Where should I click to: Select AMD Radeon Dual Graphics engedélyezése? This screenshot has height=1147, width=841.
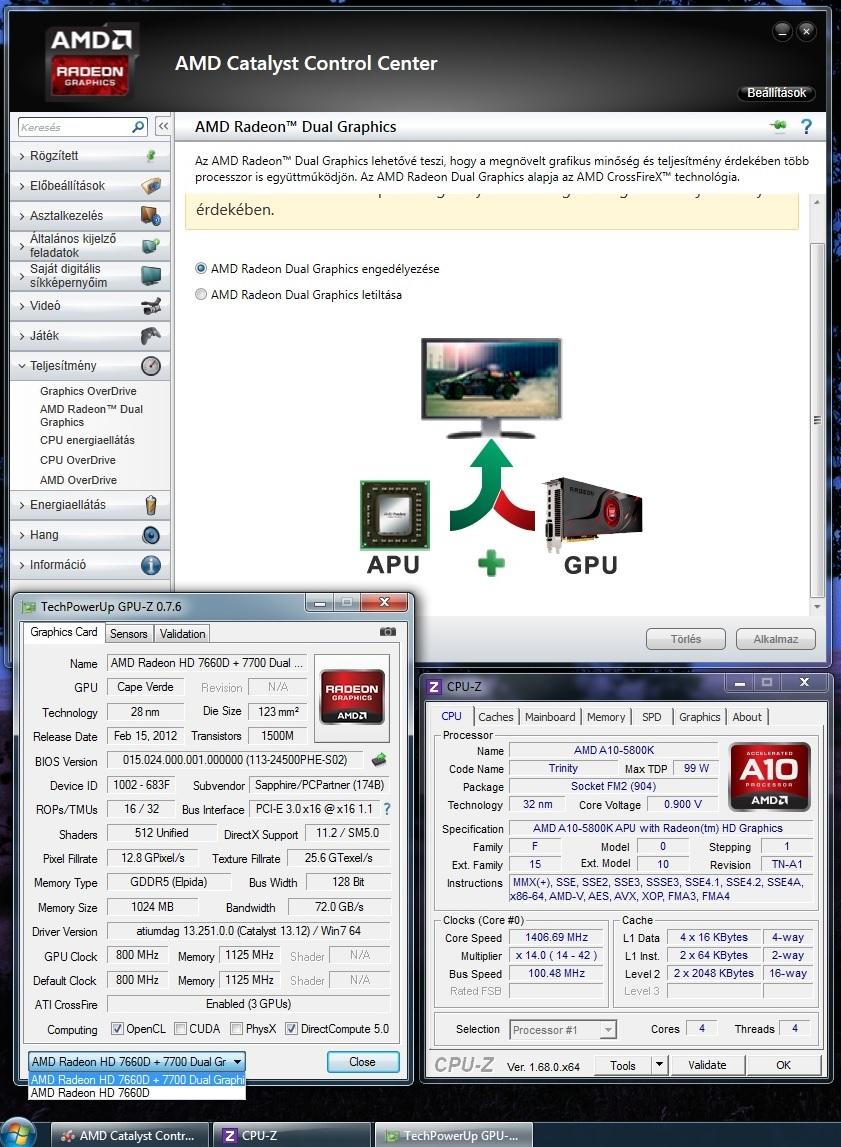(x=201, y=268)
